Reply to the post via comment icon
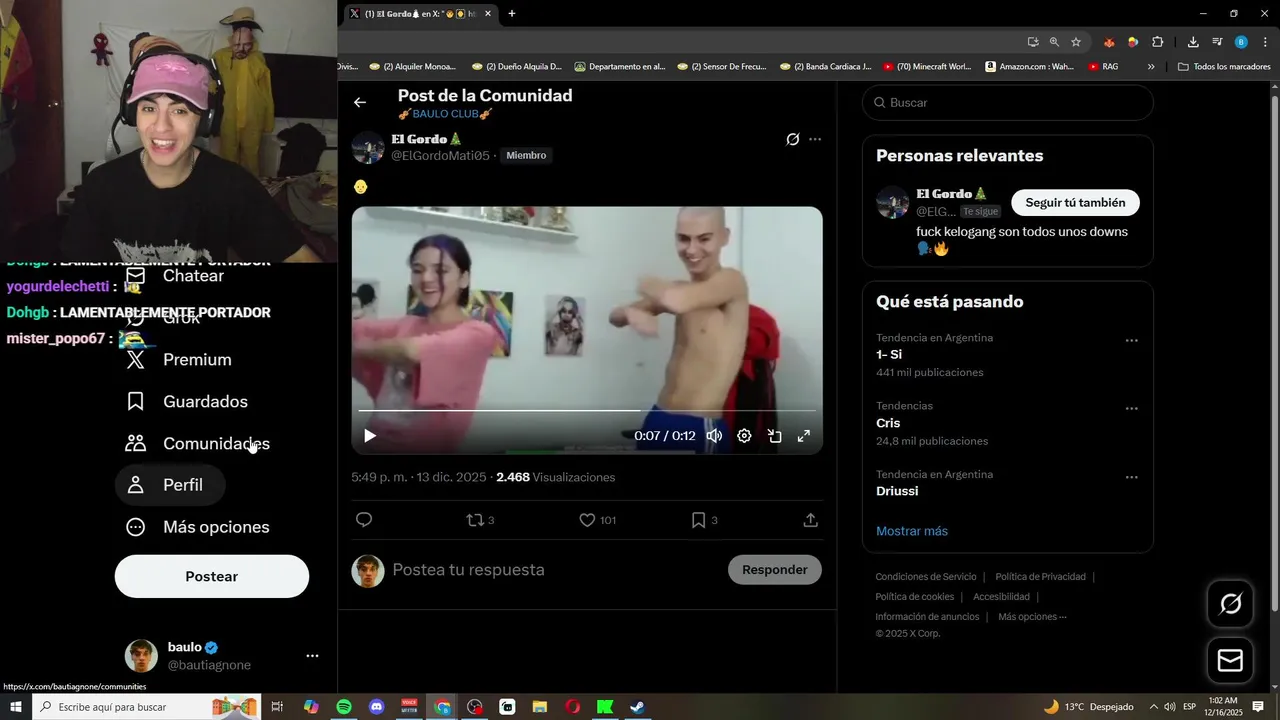 pos(364,520)
